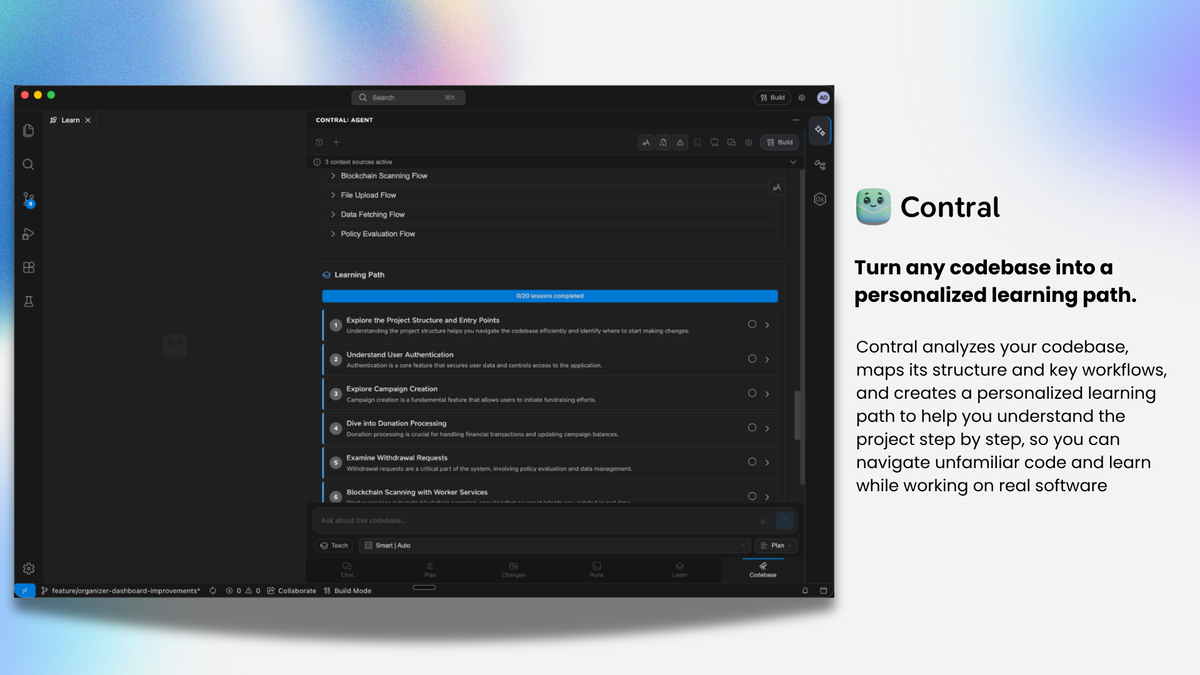
Task: Click Build button in agent toolbar
Action: 779,142
